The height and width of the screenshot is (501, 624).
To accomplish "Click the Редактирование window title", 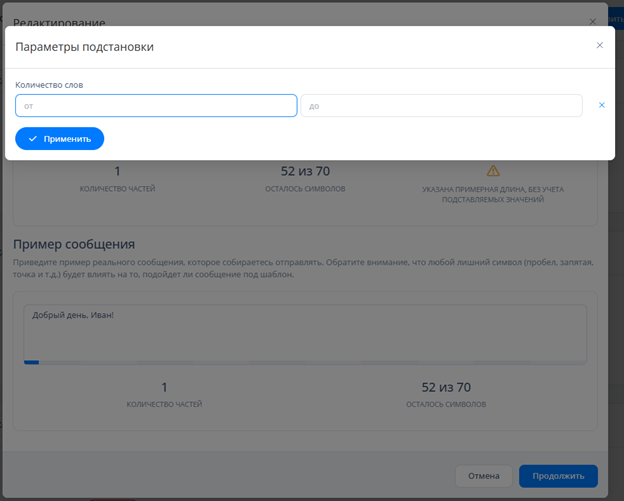I will [58, 21].
